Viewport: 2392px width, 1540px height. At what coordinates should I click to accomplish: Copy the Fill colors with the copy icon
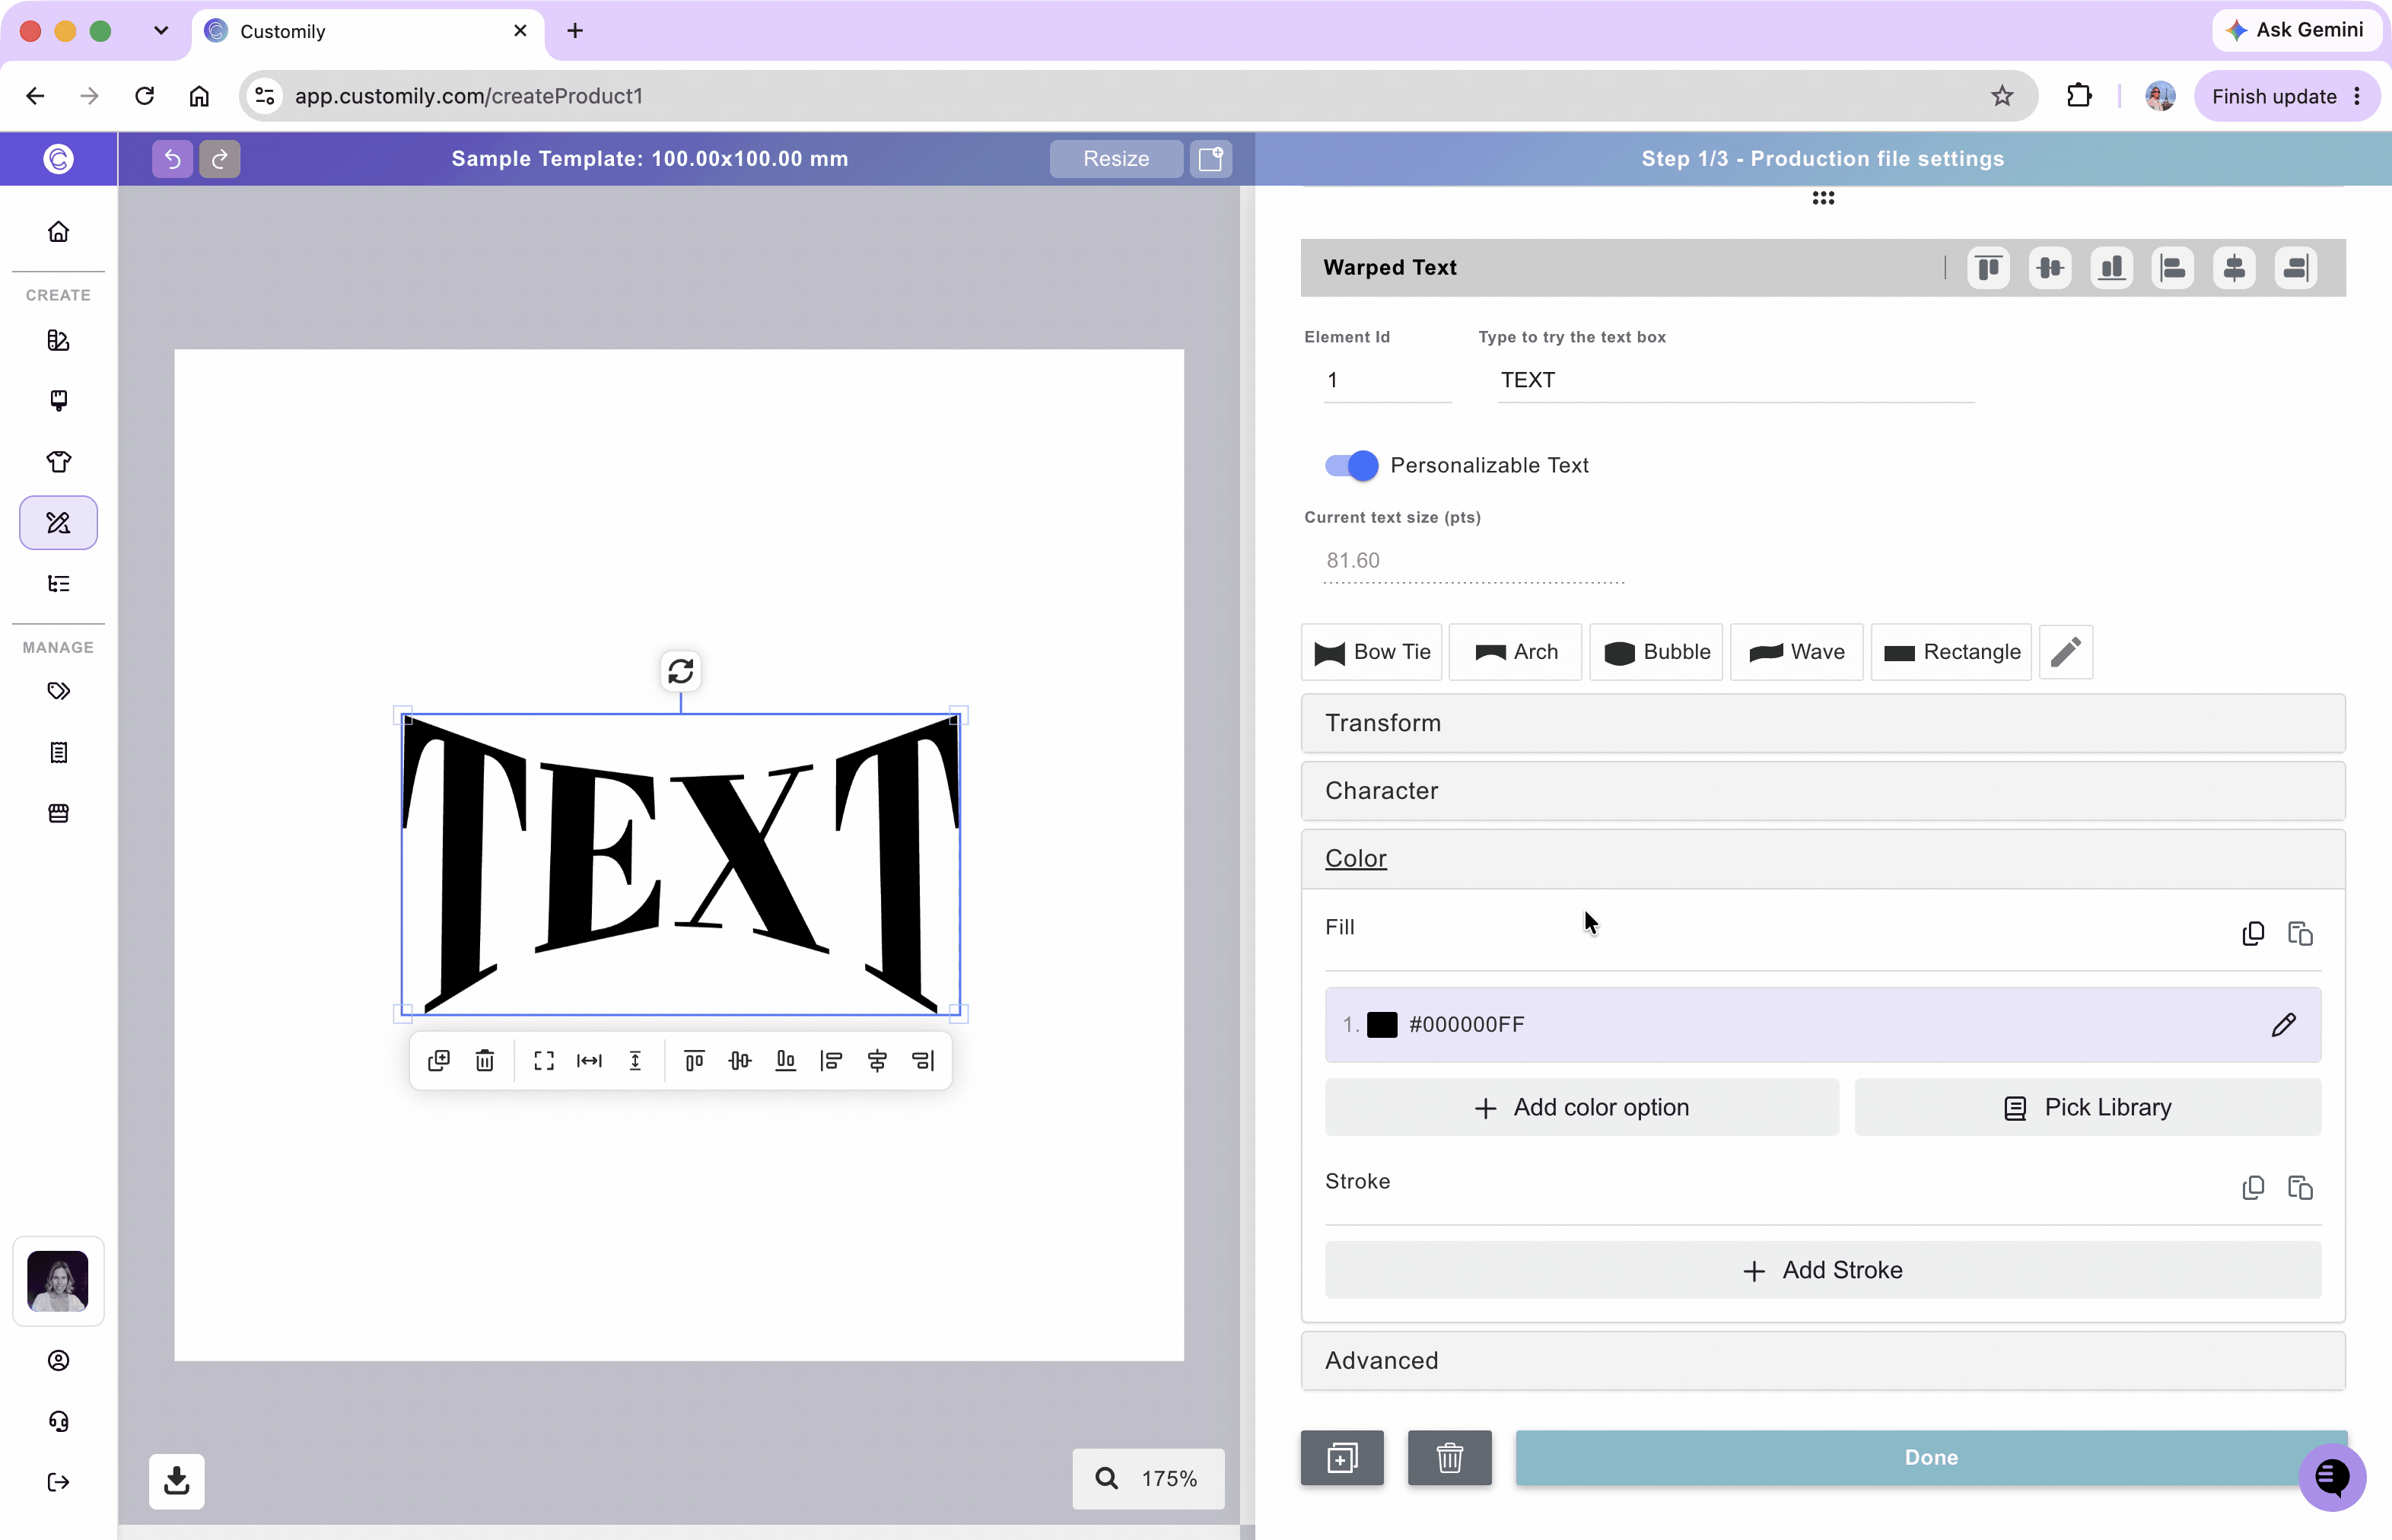pos(2253,933)
